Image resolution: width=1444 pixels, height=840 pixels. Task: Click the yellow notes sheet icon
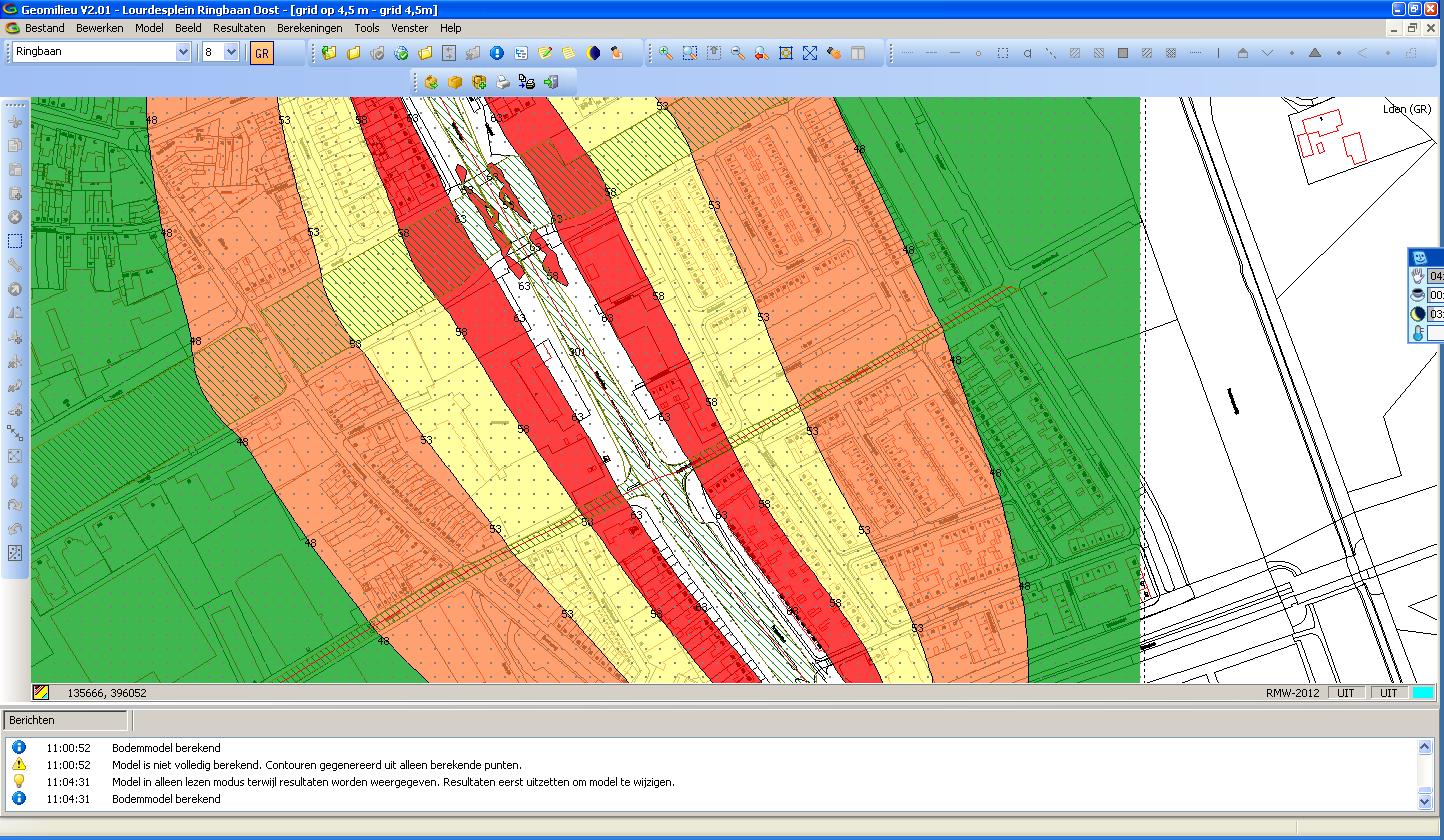pos(569,53)
